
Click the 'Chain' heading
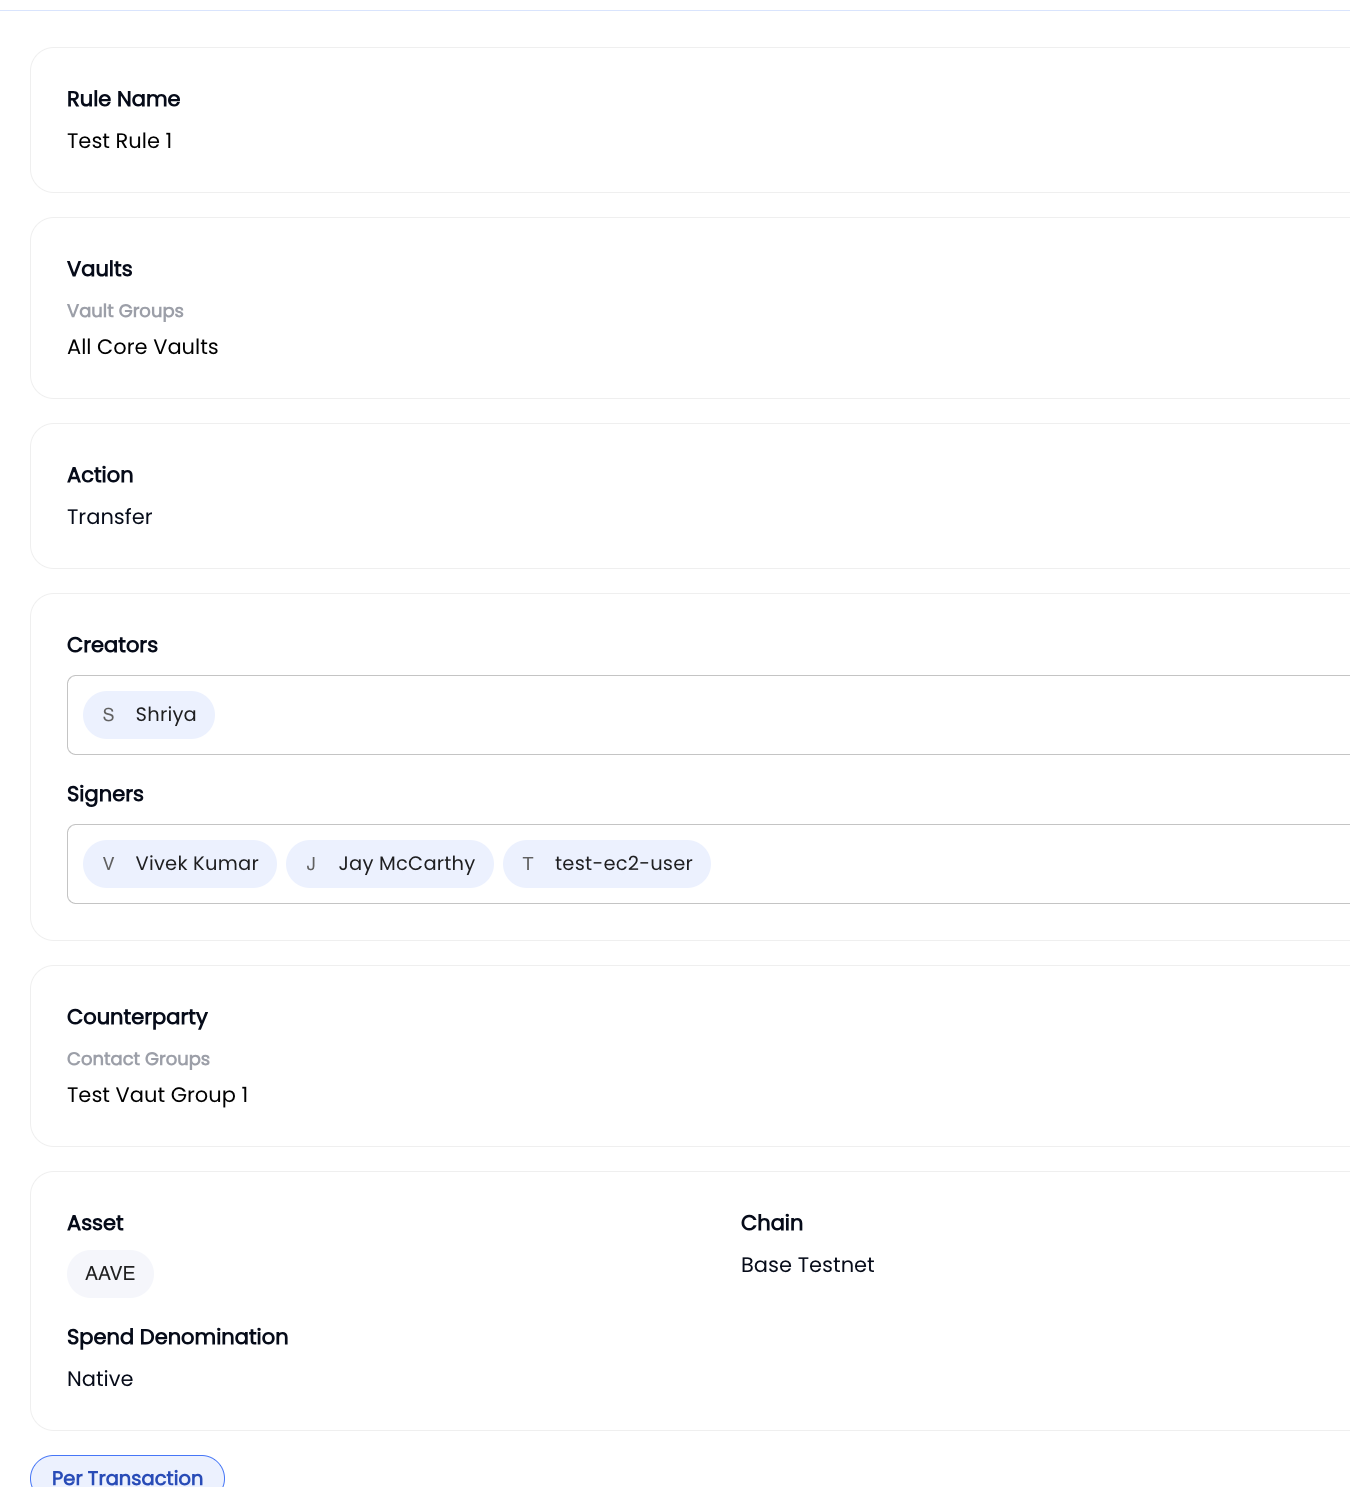pyautogui.click(x=772, y=1223)
